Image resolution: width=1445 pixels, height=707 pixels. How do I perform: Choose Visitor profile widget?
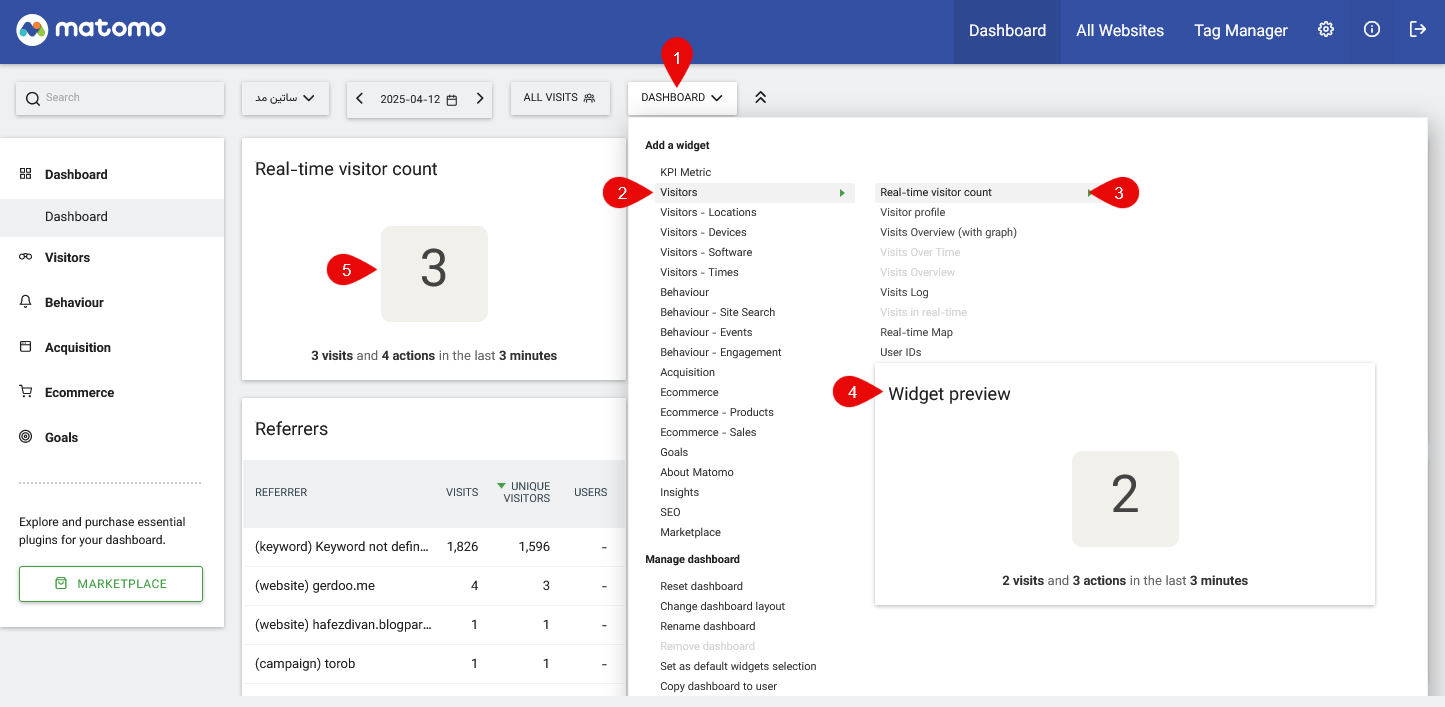click(912, 212)
